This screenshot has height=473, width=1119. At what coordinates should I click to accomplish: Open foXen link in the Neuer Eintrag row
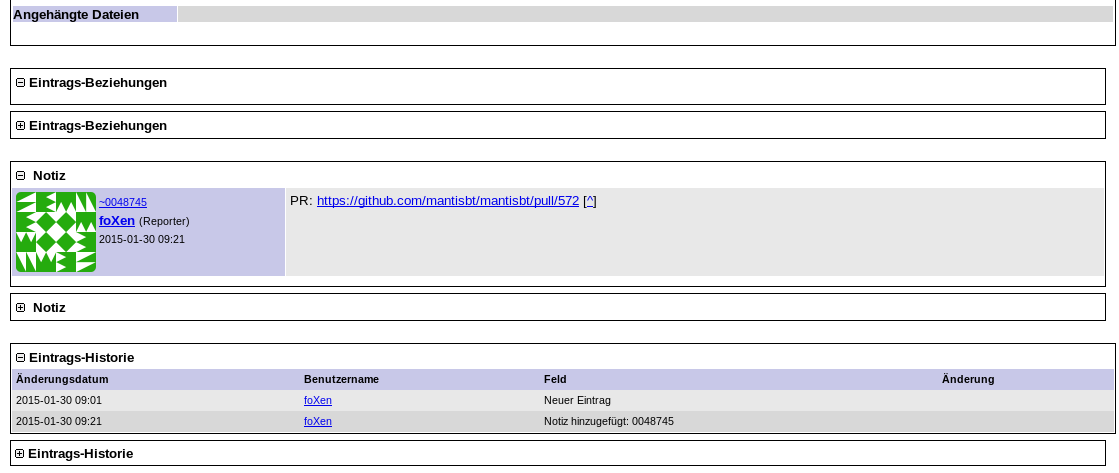click(317, 400)
